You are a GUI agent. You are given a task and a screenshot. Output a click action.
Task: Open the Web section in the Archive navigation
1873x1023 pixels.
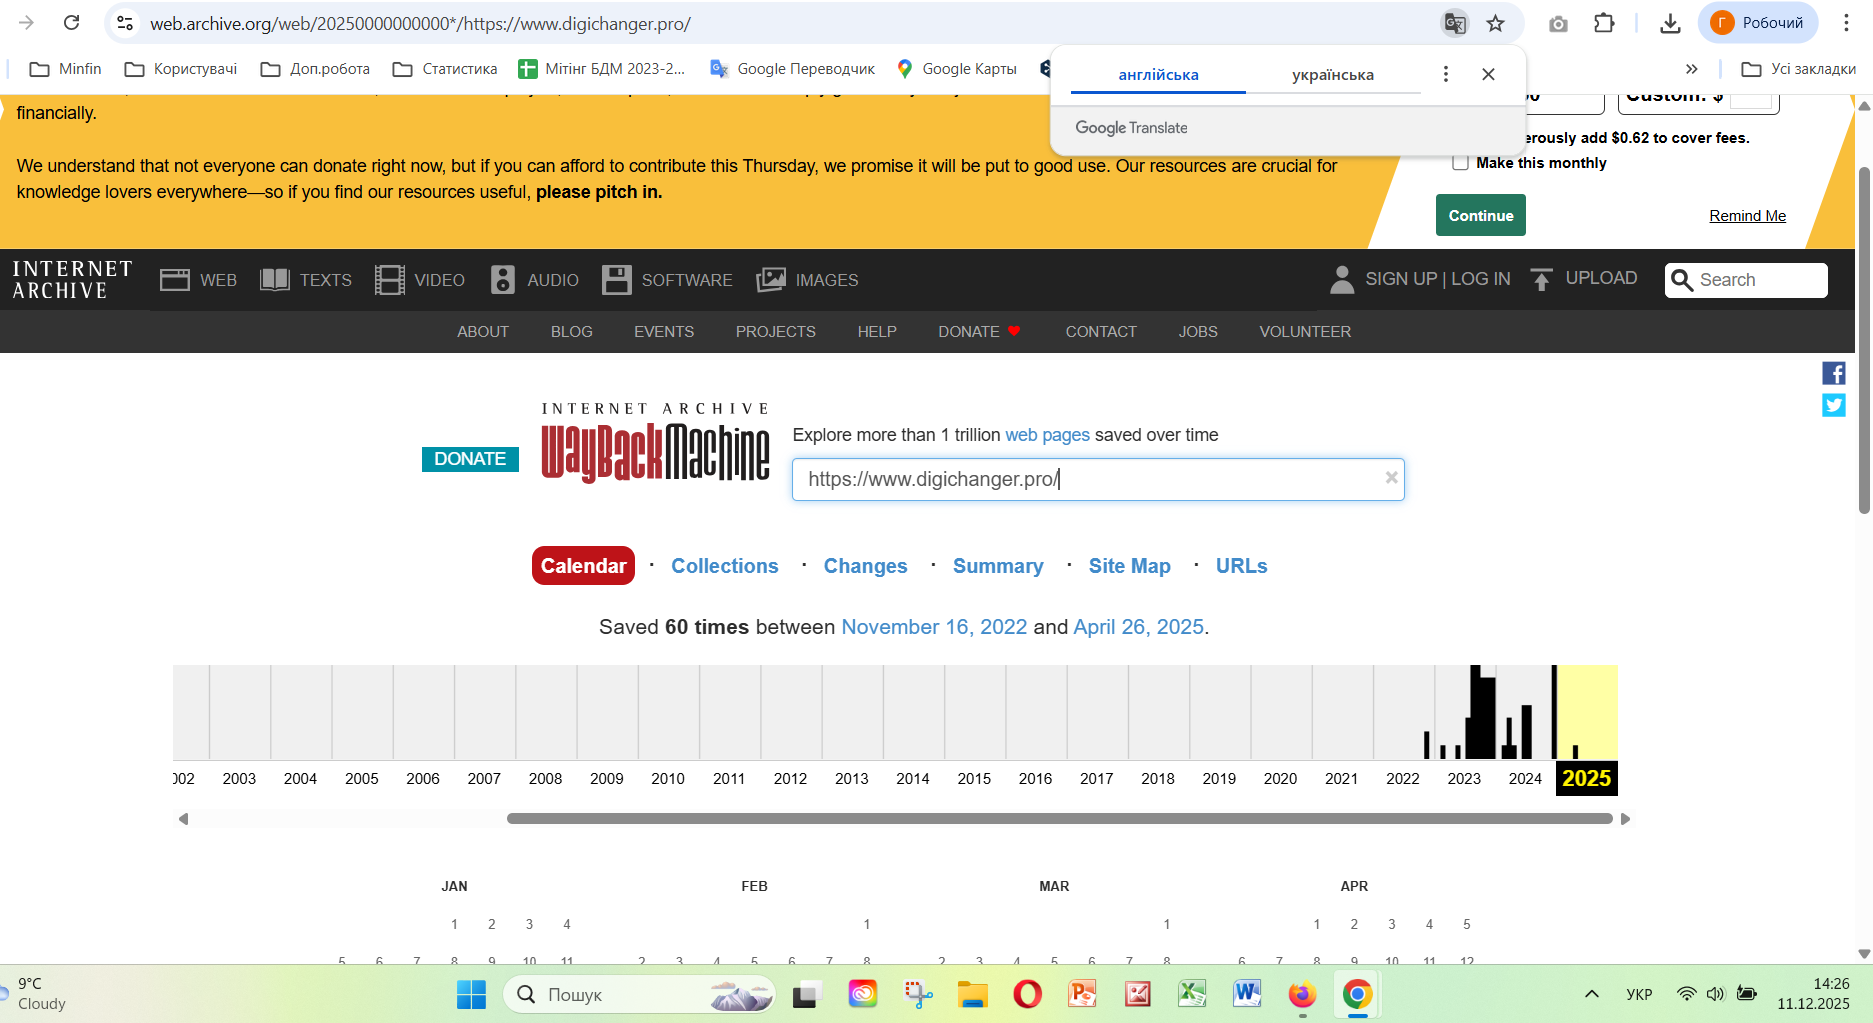tap(198, 280)
